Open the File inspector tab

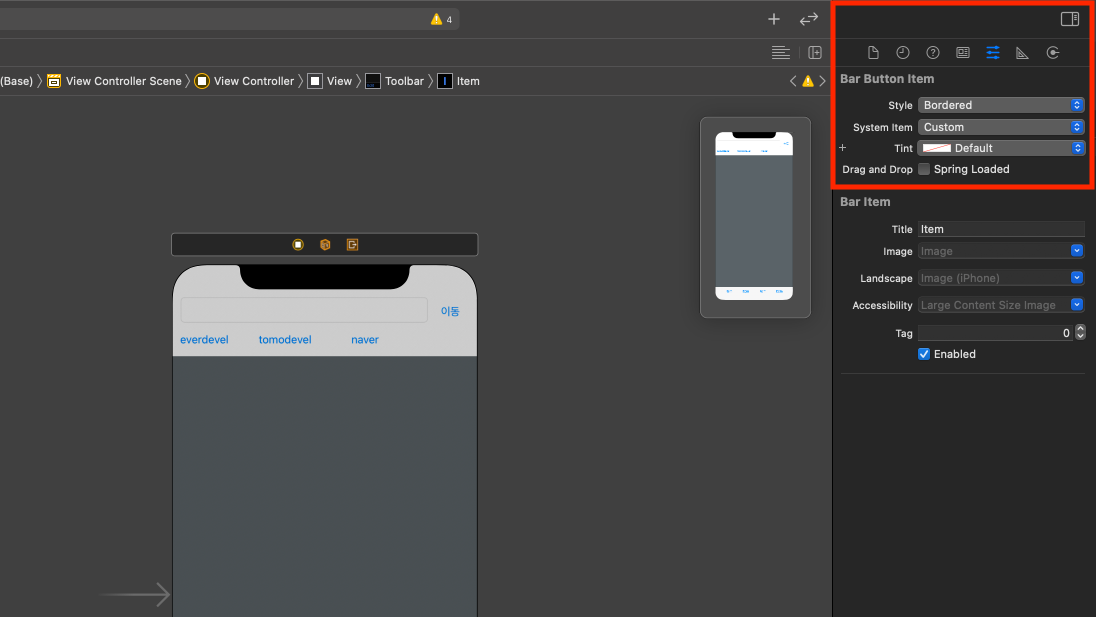873,52
